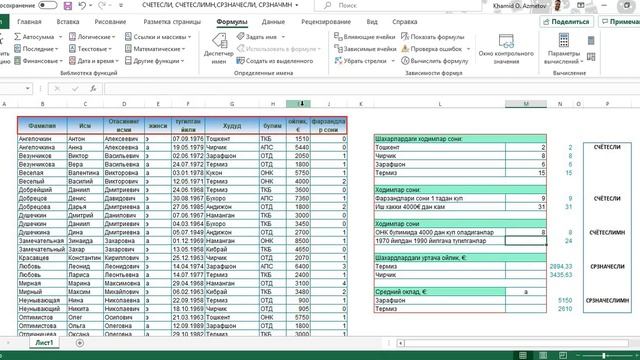This screenshot has width=640, height=360.
Task: Click the empty cell beside 1970 йилдан row
Action: click(526, 241)
